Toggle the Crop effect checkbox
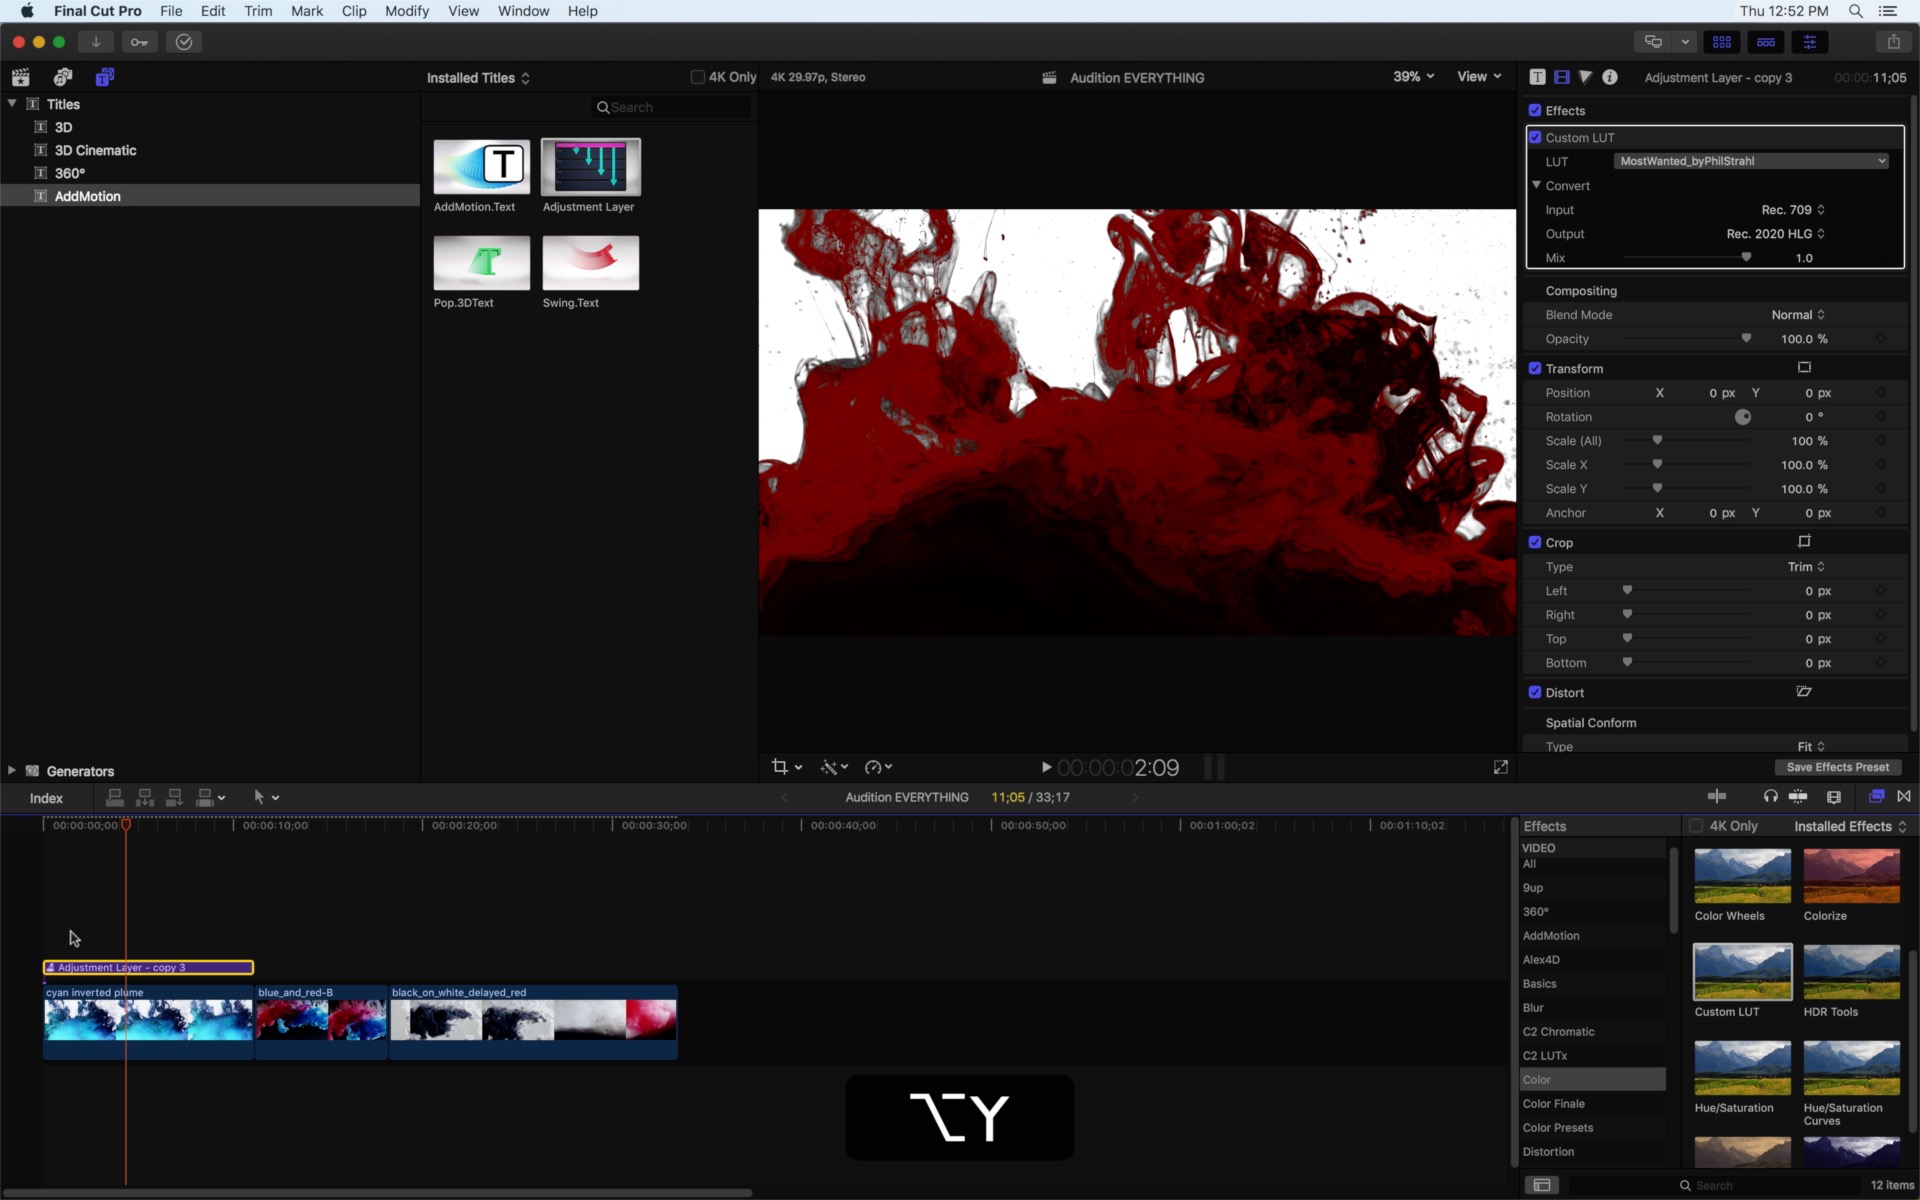 pos(1533,542)
